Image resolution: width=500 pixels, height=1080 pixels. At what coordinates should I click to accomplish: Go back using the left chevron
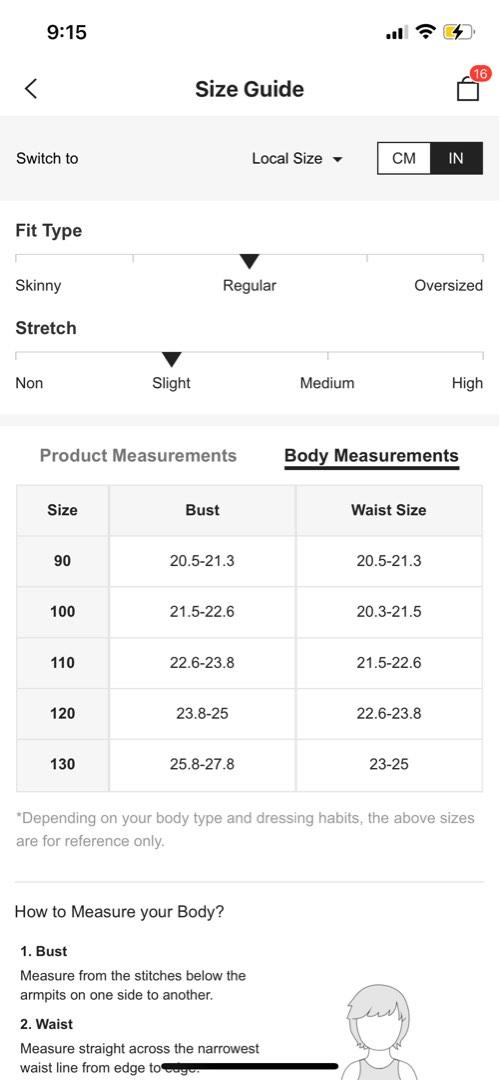point(31,89)
